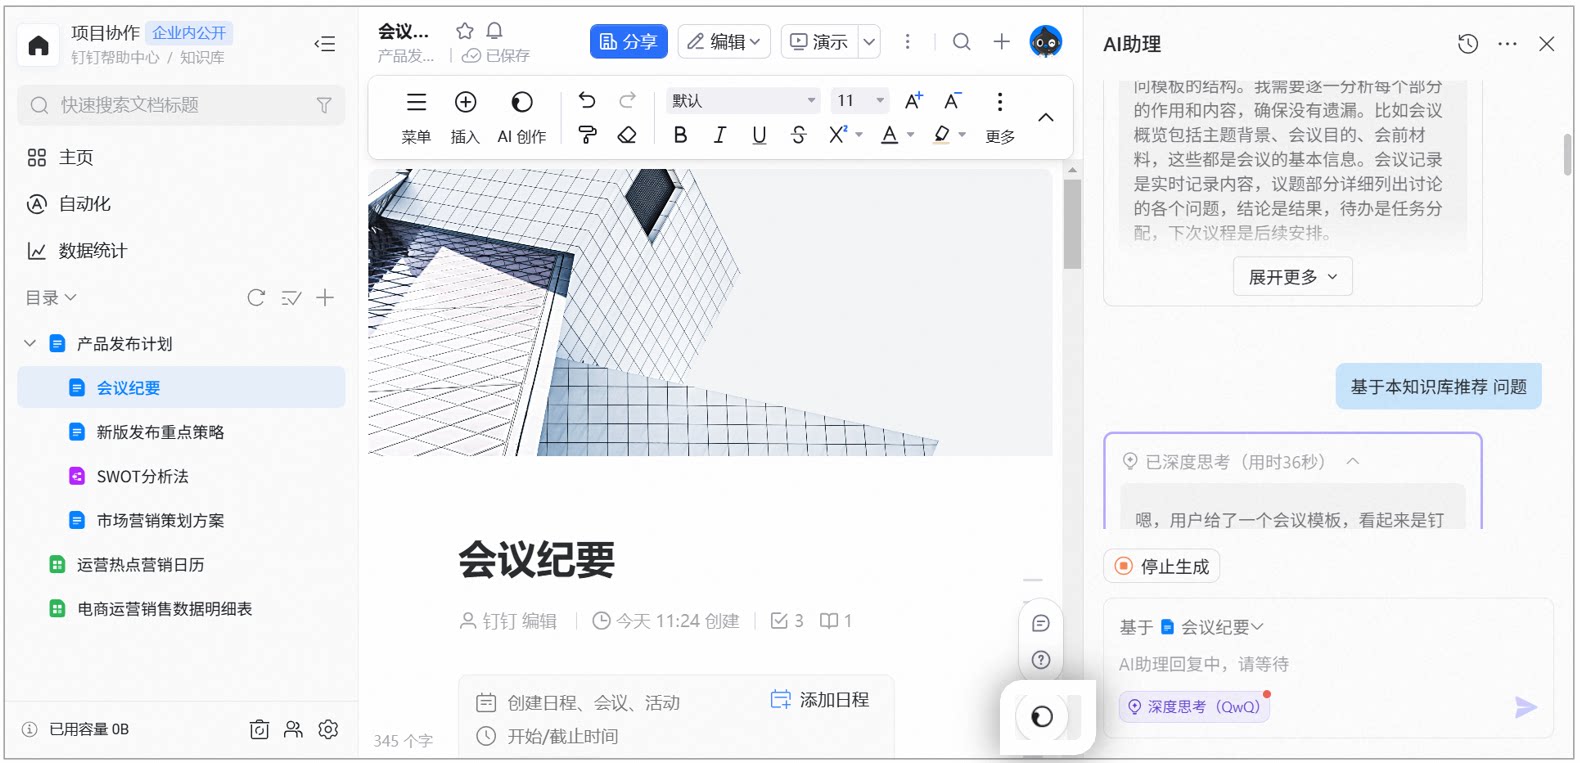Click the format painter icon
Viewport: 1580px width, 763px height.
pyautogui.click(x=588, y=135)
